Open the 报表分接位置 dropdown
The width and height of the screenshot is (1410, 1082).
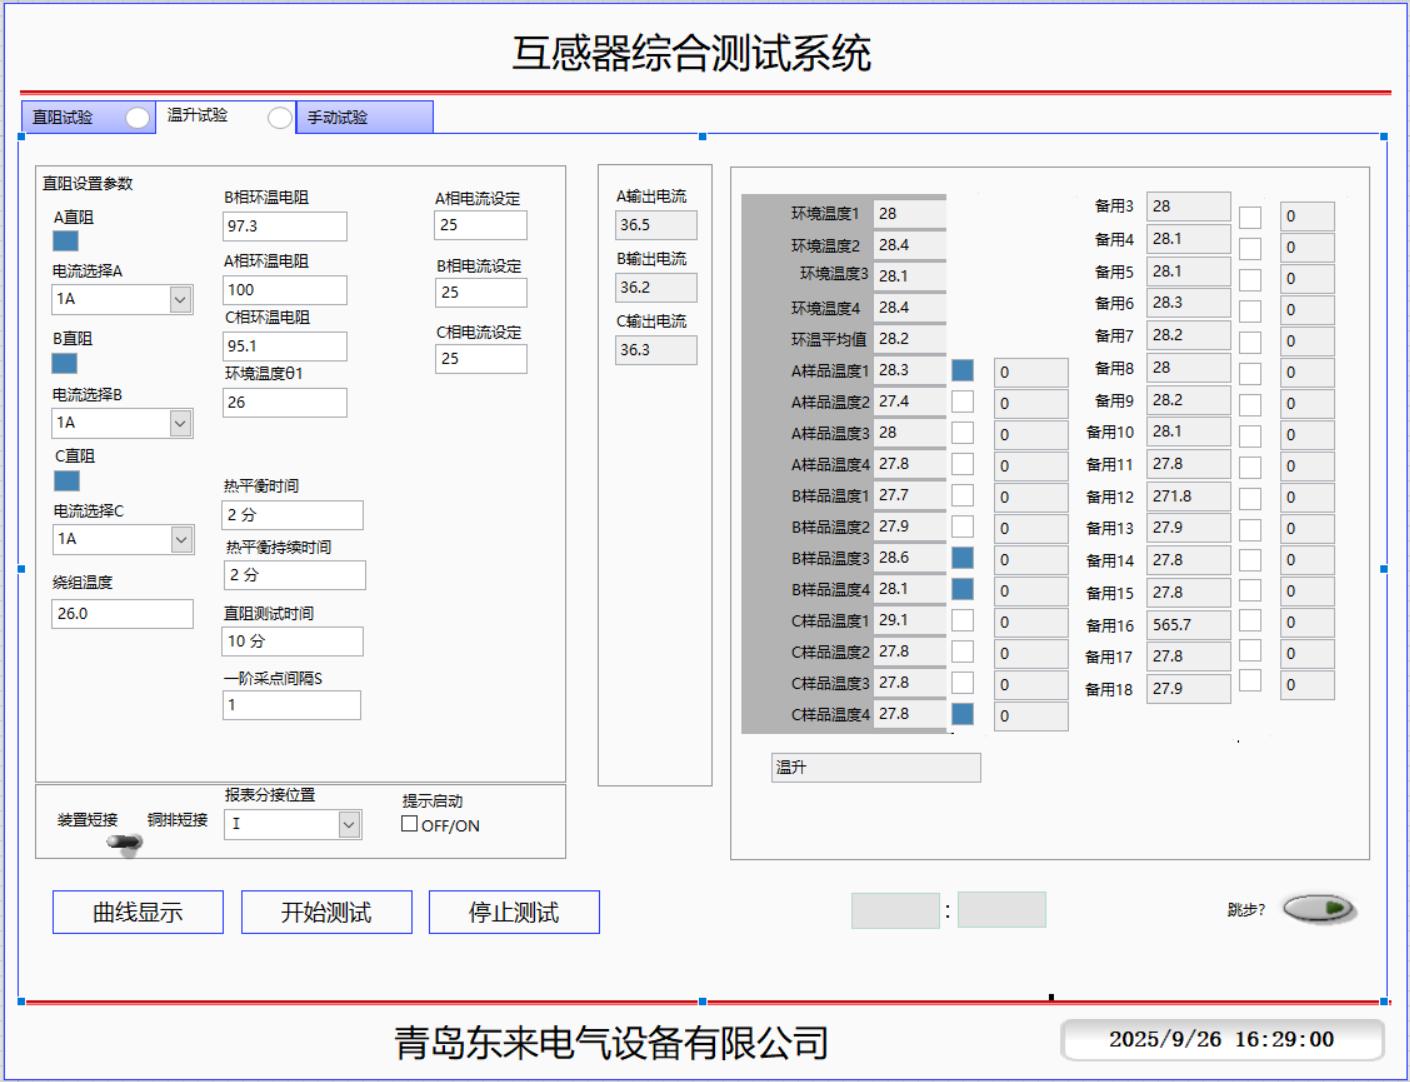click(348, 824)
